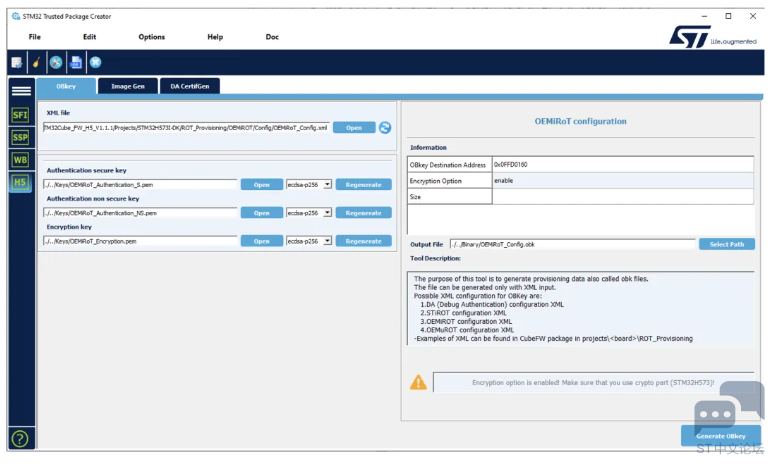Viewport: 773px width, 464px height.
Task: Open authentication secure key file
Action: click(x=262, y=184)
